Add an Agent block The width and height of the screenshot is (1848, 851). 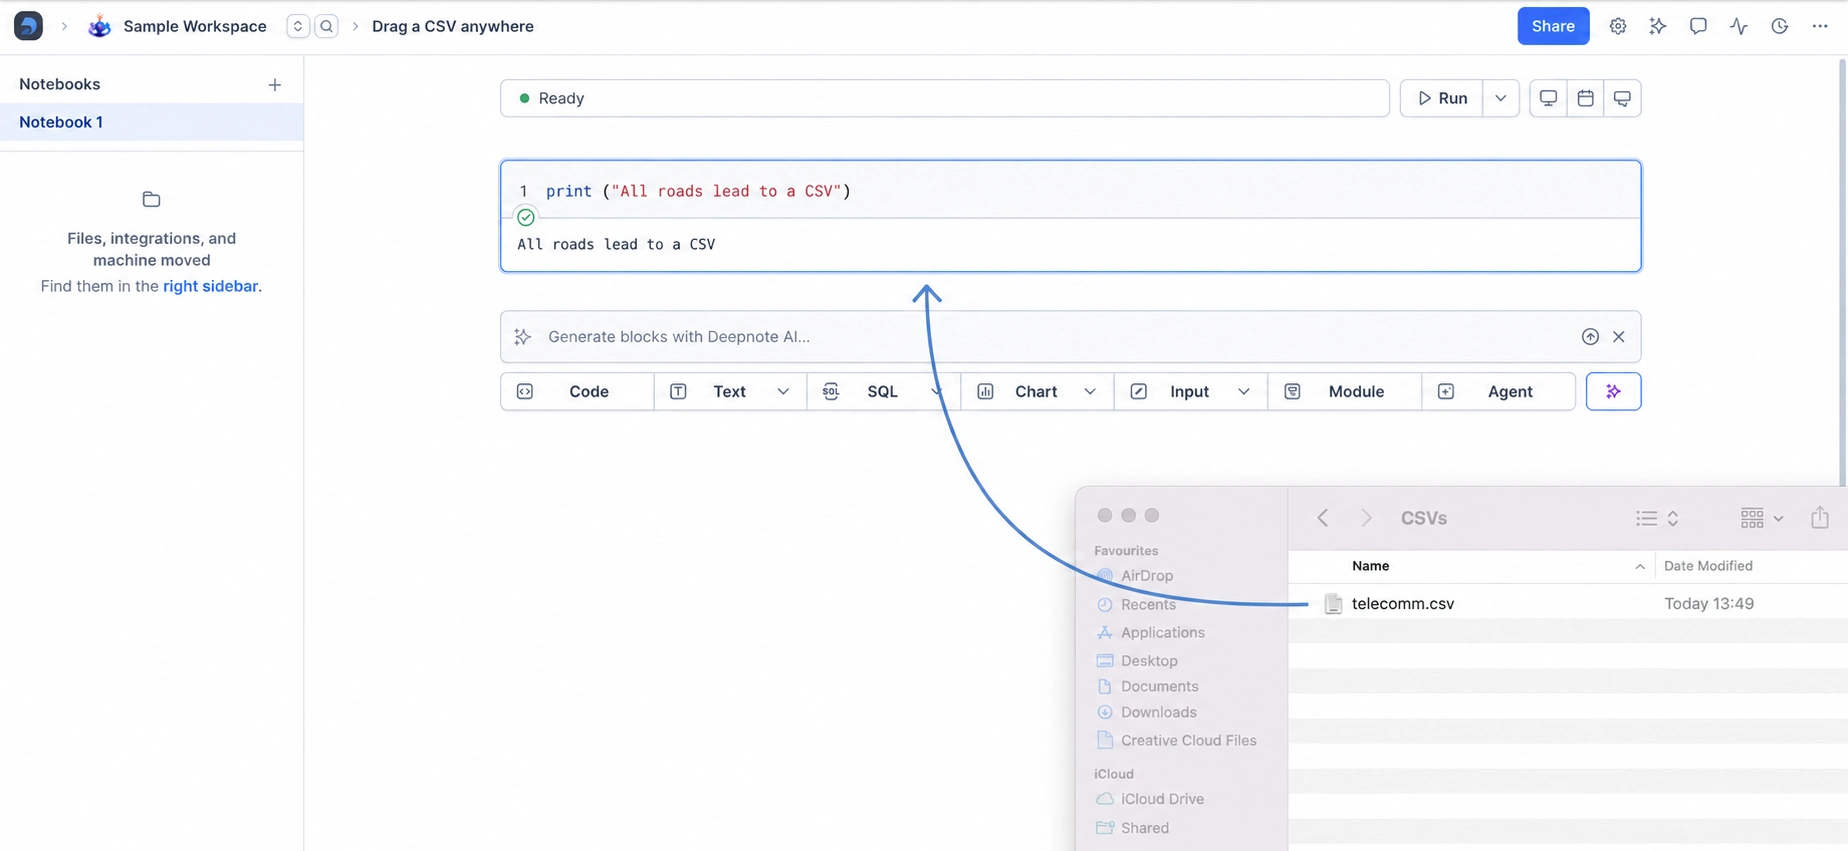[x=1498, y=391]
